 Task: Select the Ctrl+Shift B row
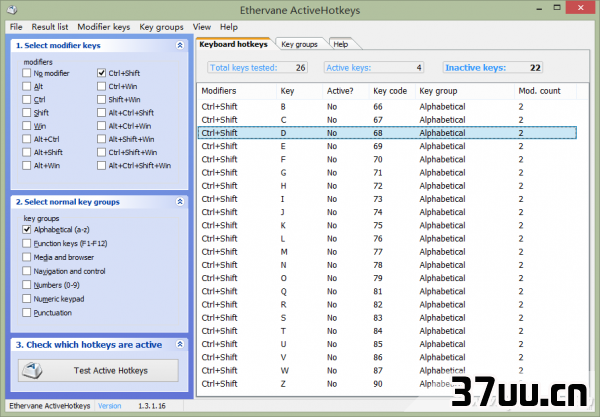387,107
